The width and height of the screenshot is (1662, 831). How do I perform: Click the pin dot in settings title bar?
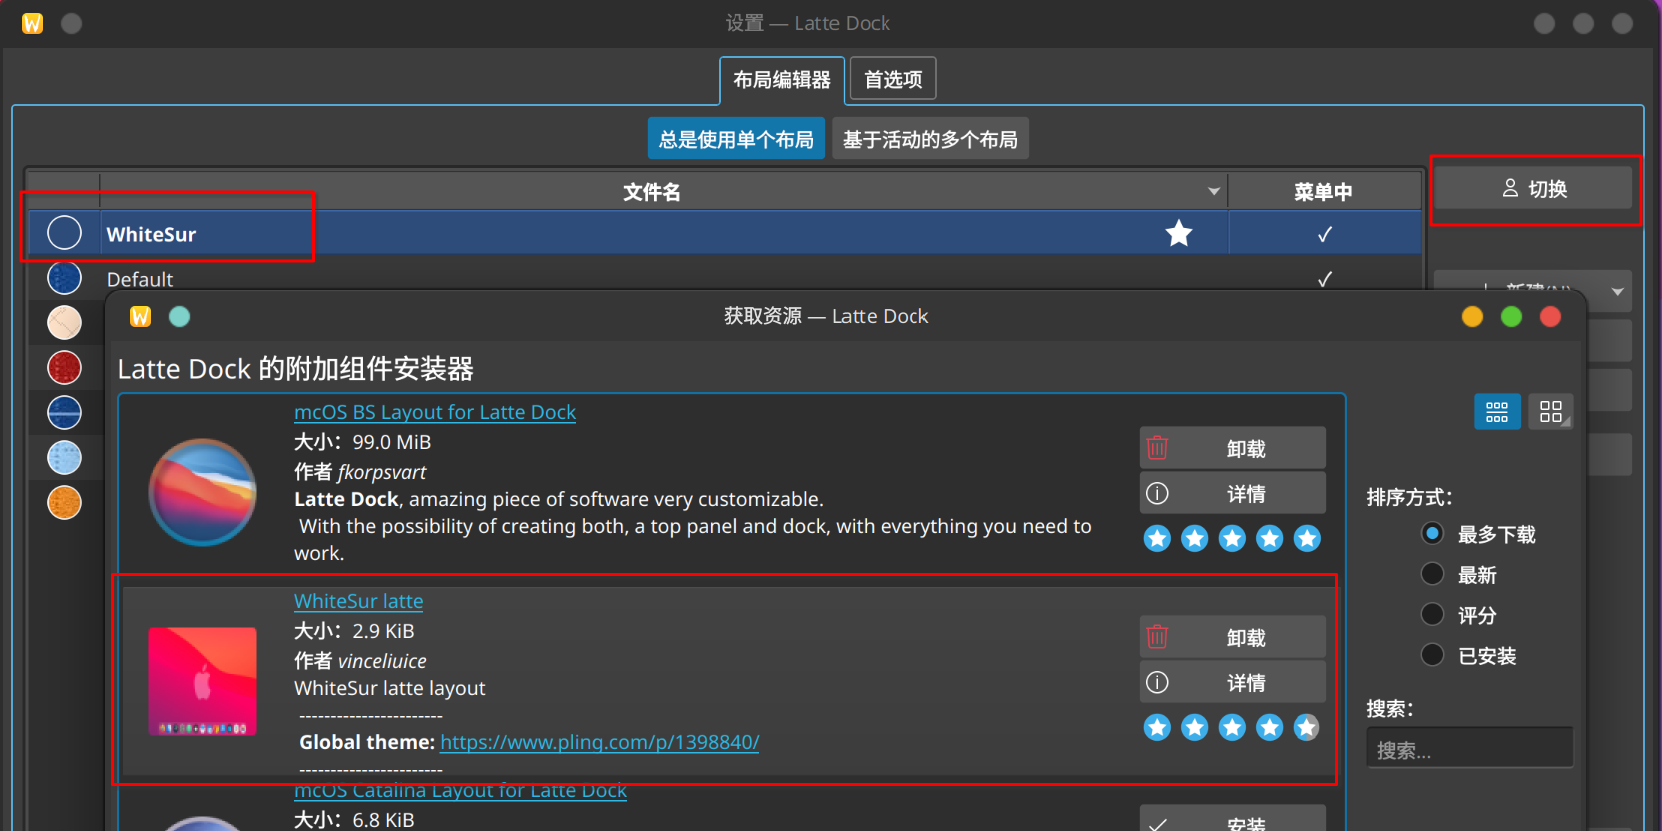pyautogui.click(x=71, y=23)
